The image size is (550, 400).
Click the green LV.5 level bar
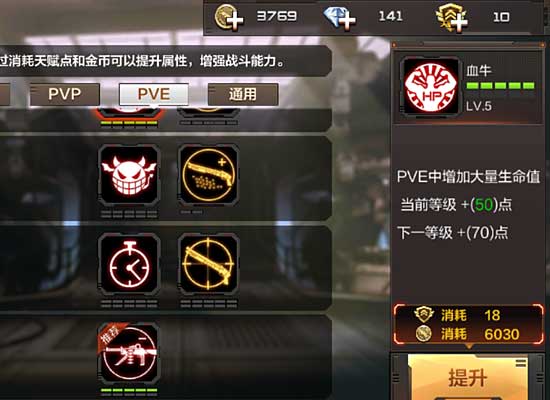501,86
